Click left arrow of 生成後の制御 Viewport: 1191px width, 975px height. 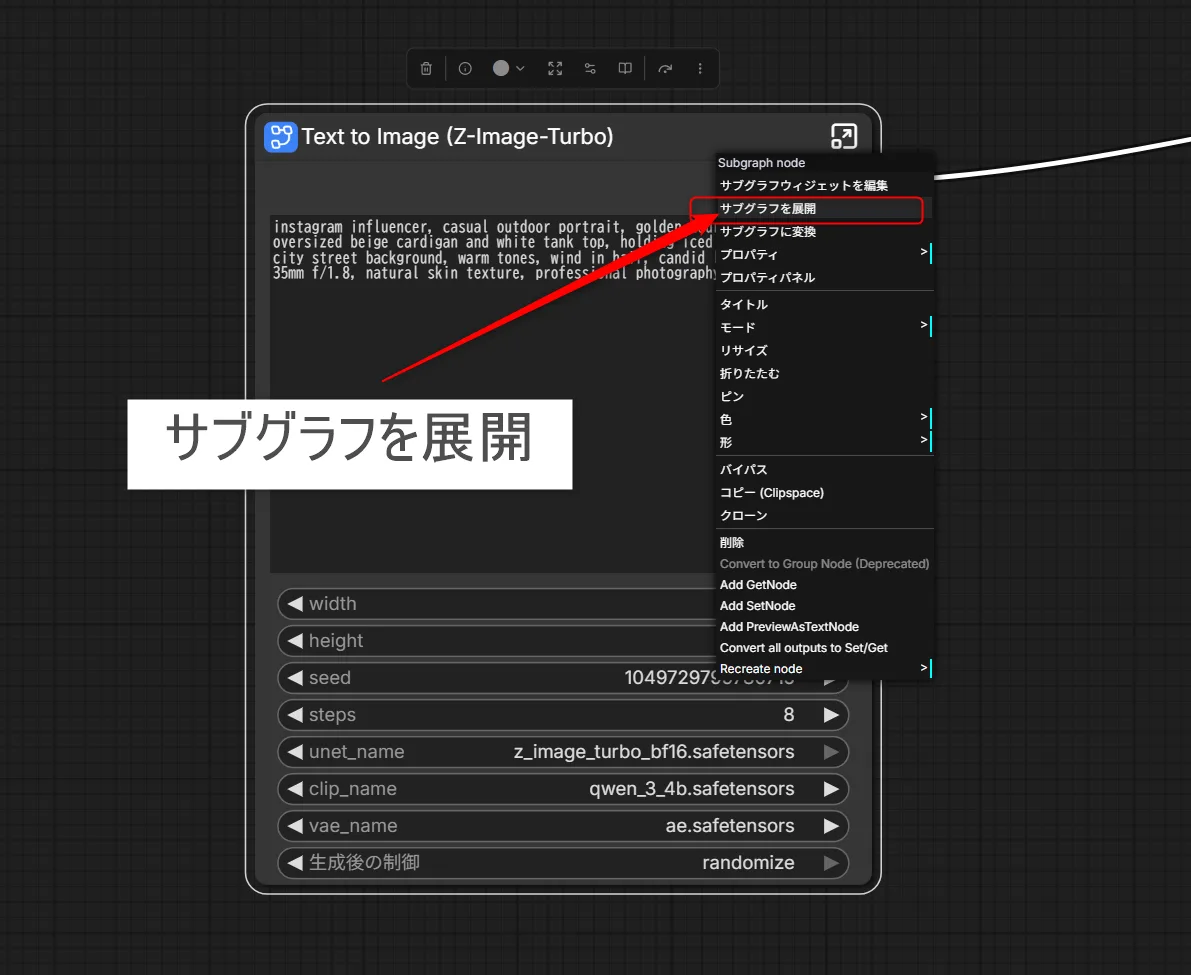295,863
